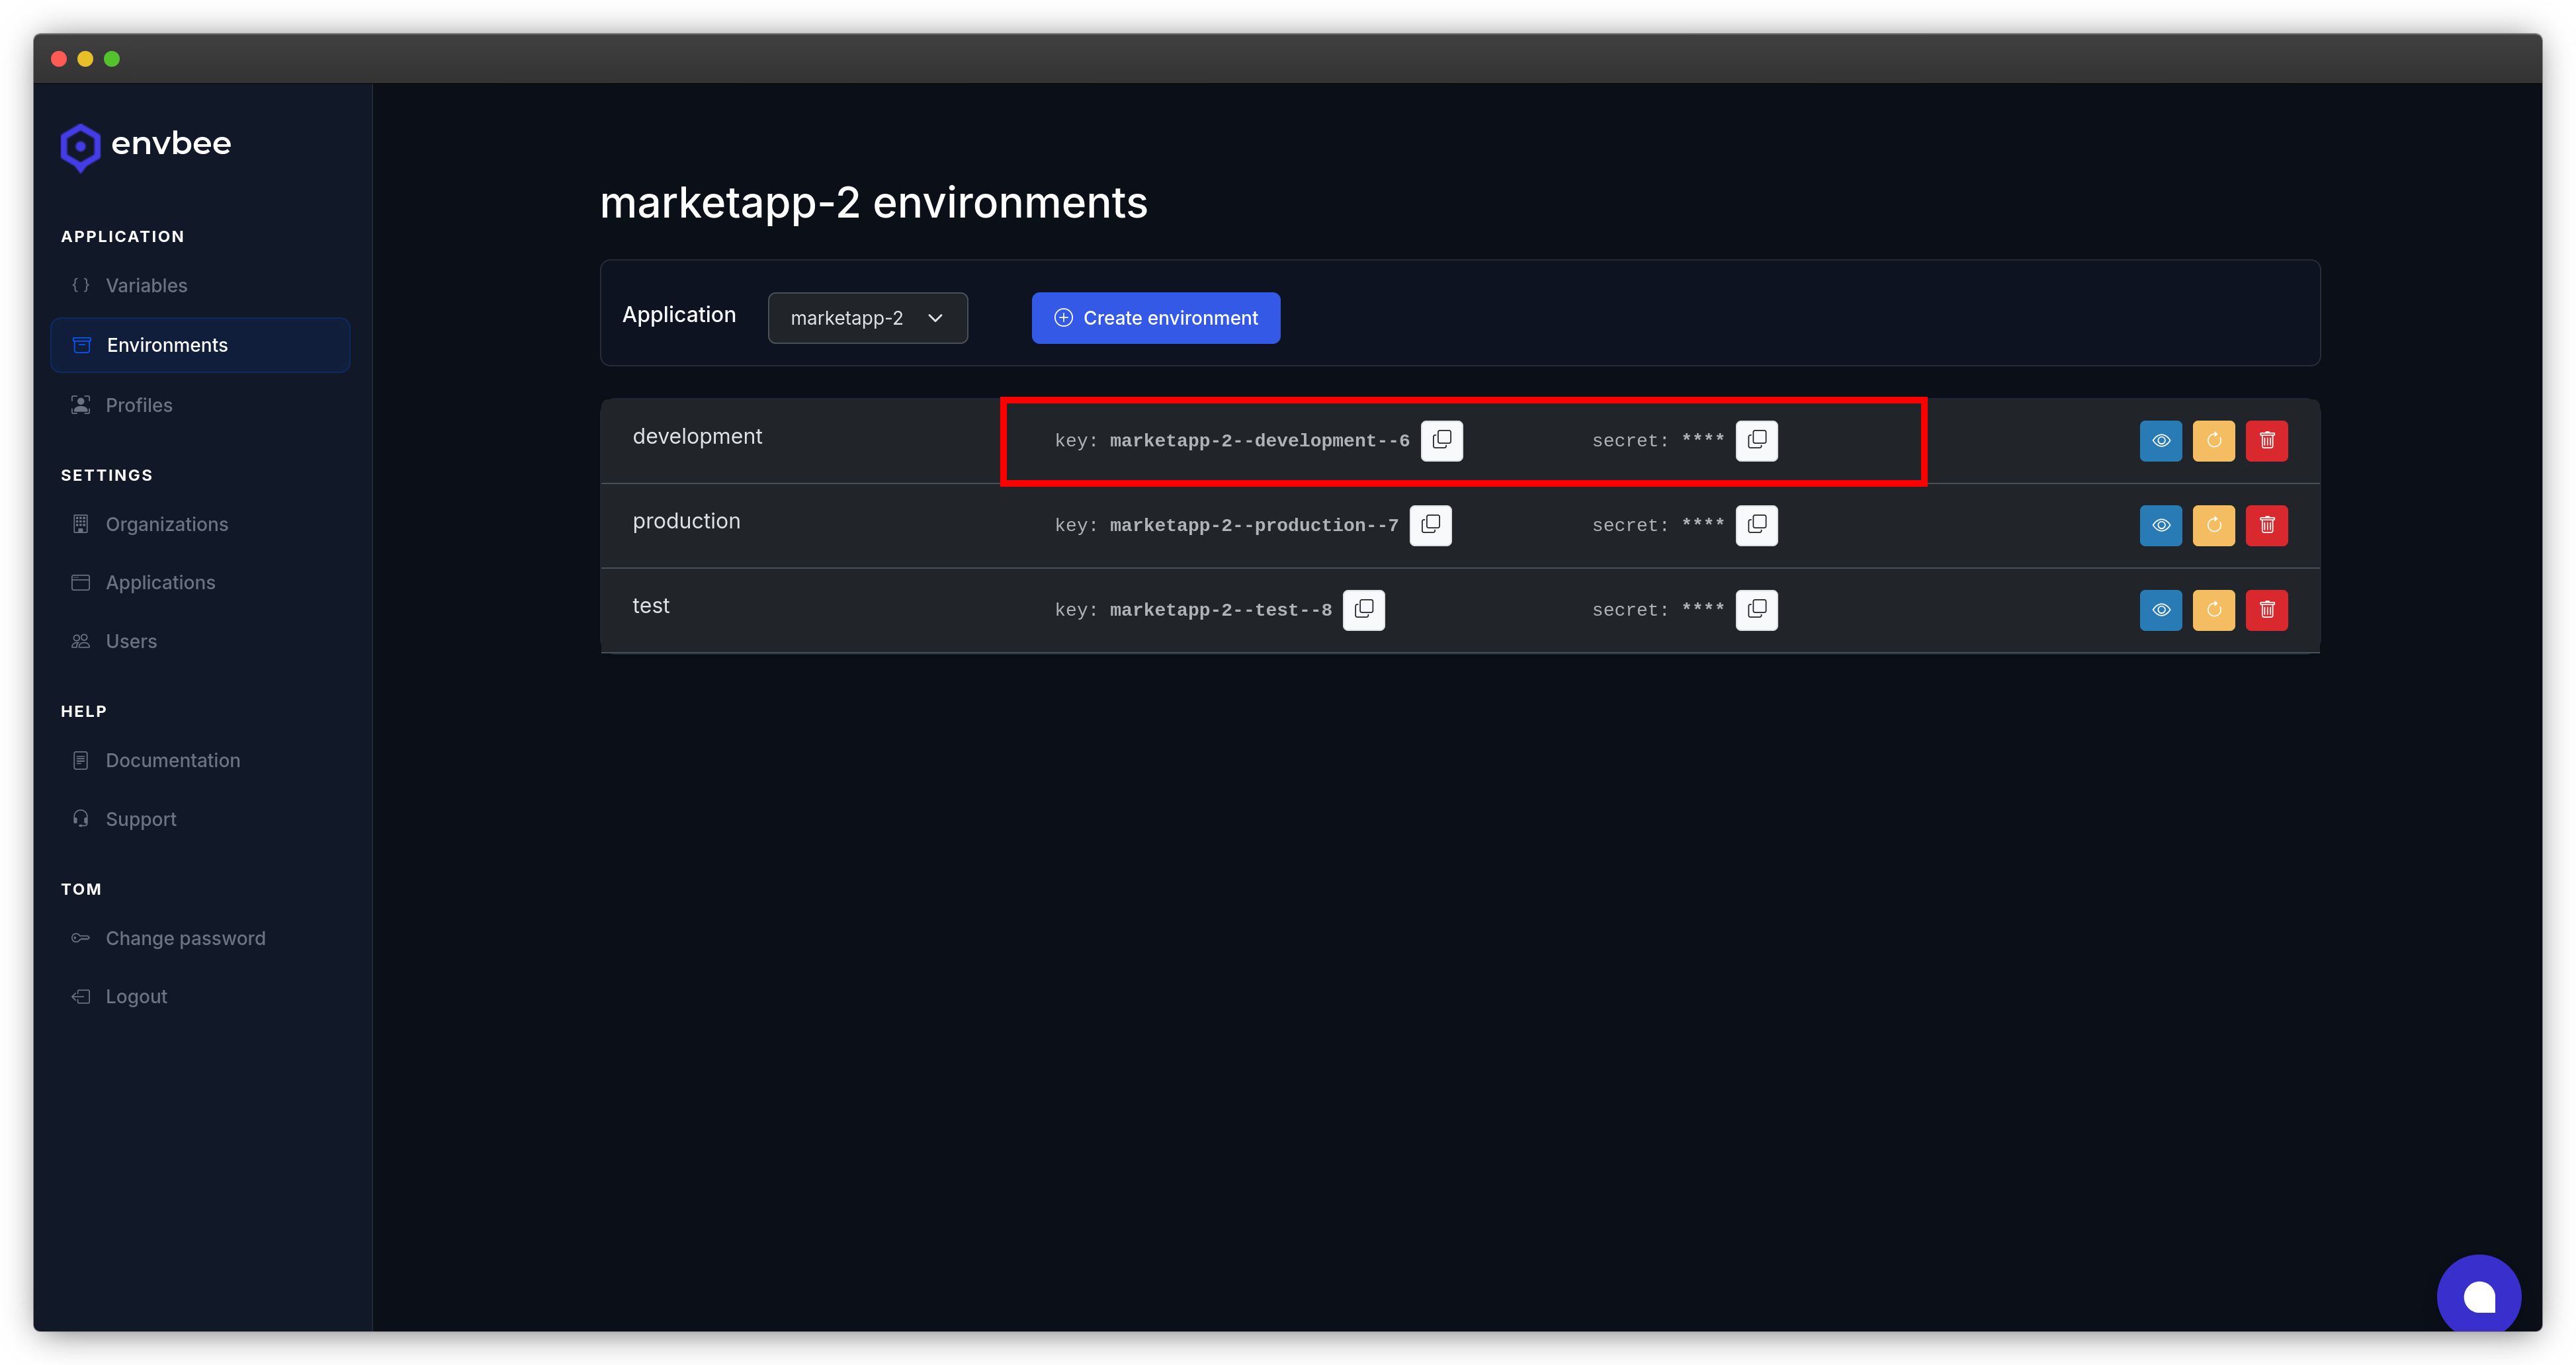The height and width of the screenshot is (1365, 2576).
Task: Select the Variables curly-braces icon
Action: pos(81,285)
